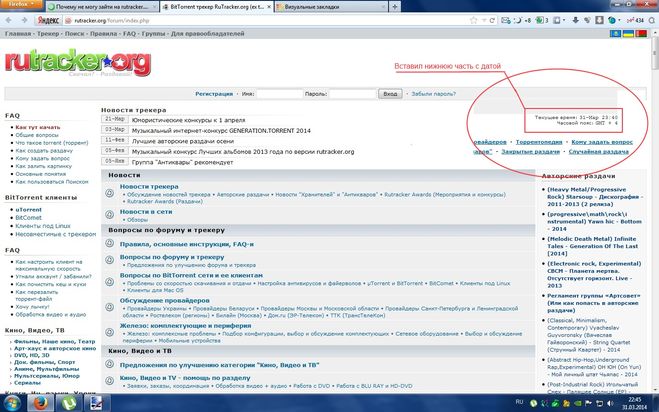This screenshot has width=659, height=412.
Task: Click the Kazakhstan flag icon
Action: [615, 34]
